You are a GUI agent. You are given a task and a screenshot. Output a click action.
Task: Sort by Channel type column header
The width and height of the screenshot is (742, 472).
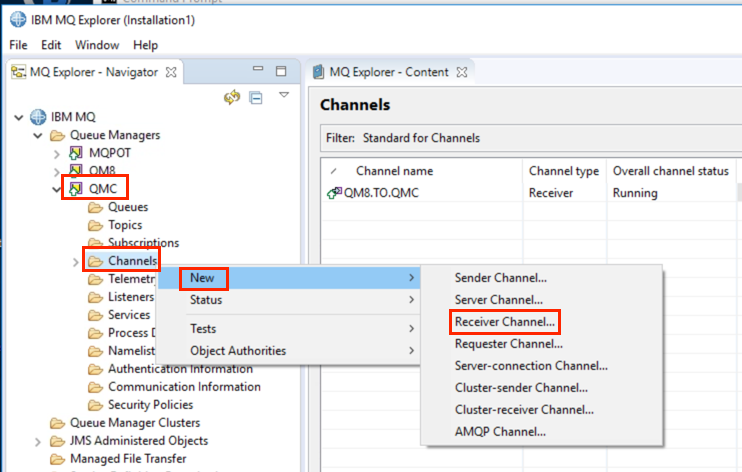[564, 171]
